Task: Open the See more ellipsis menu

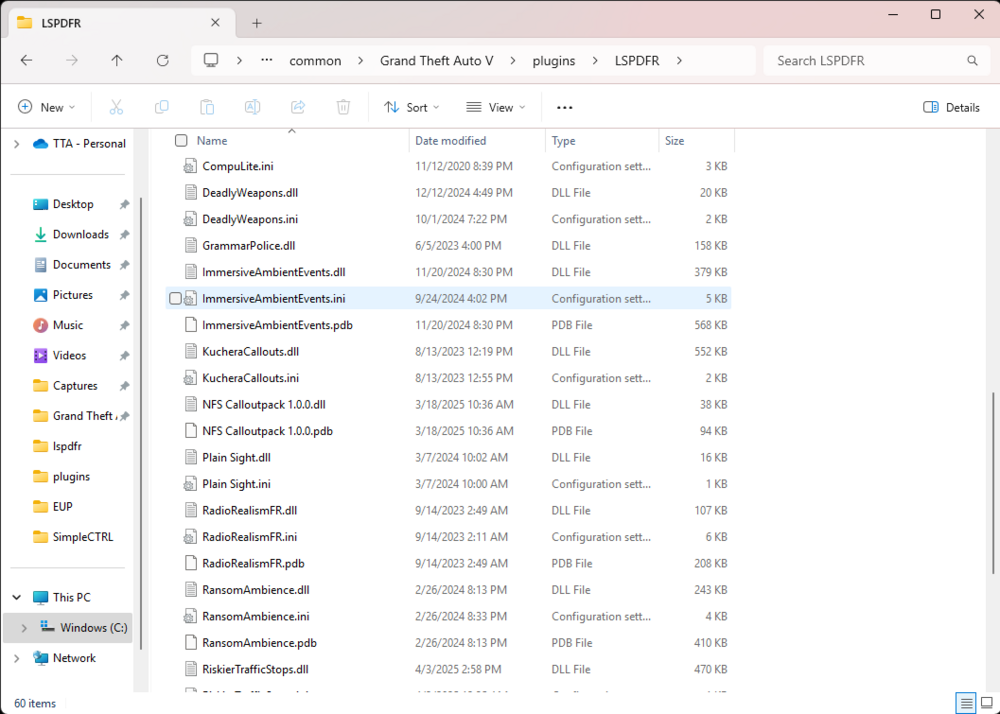Action: [564, 107]
